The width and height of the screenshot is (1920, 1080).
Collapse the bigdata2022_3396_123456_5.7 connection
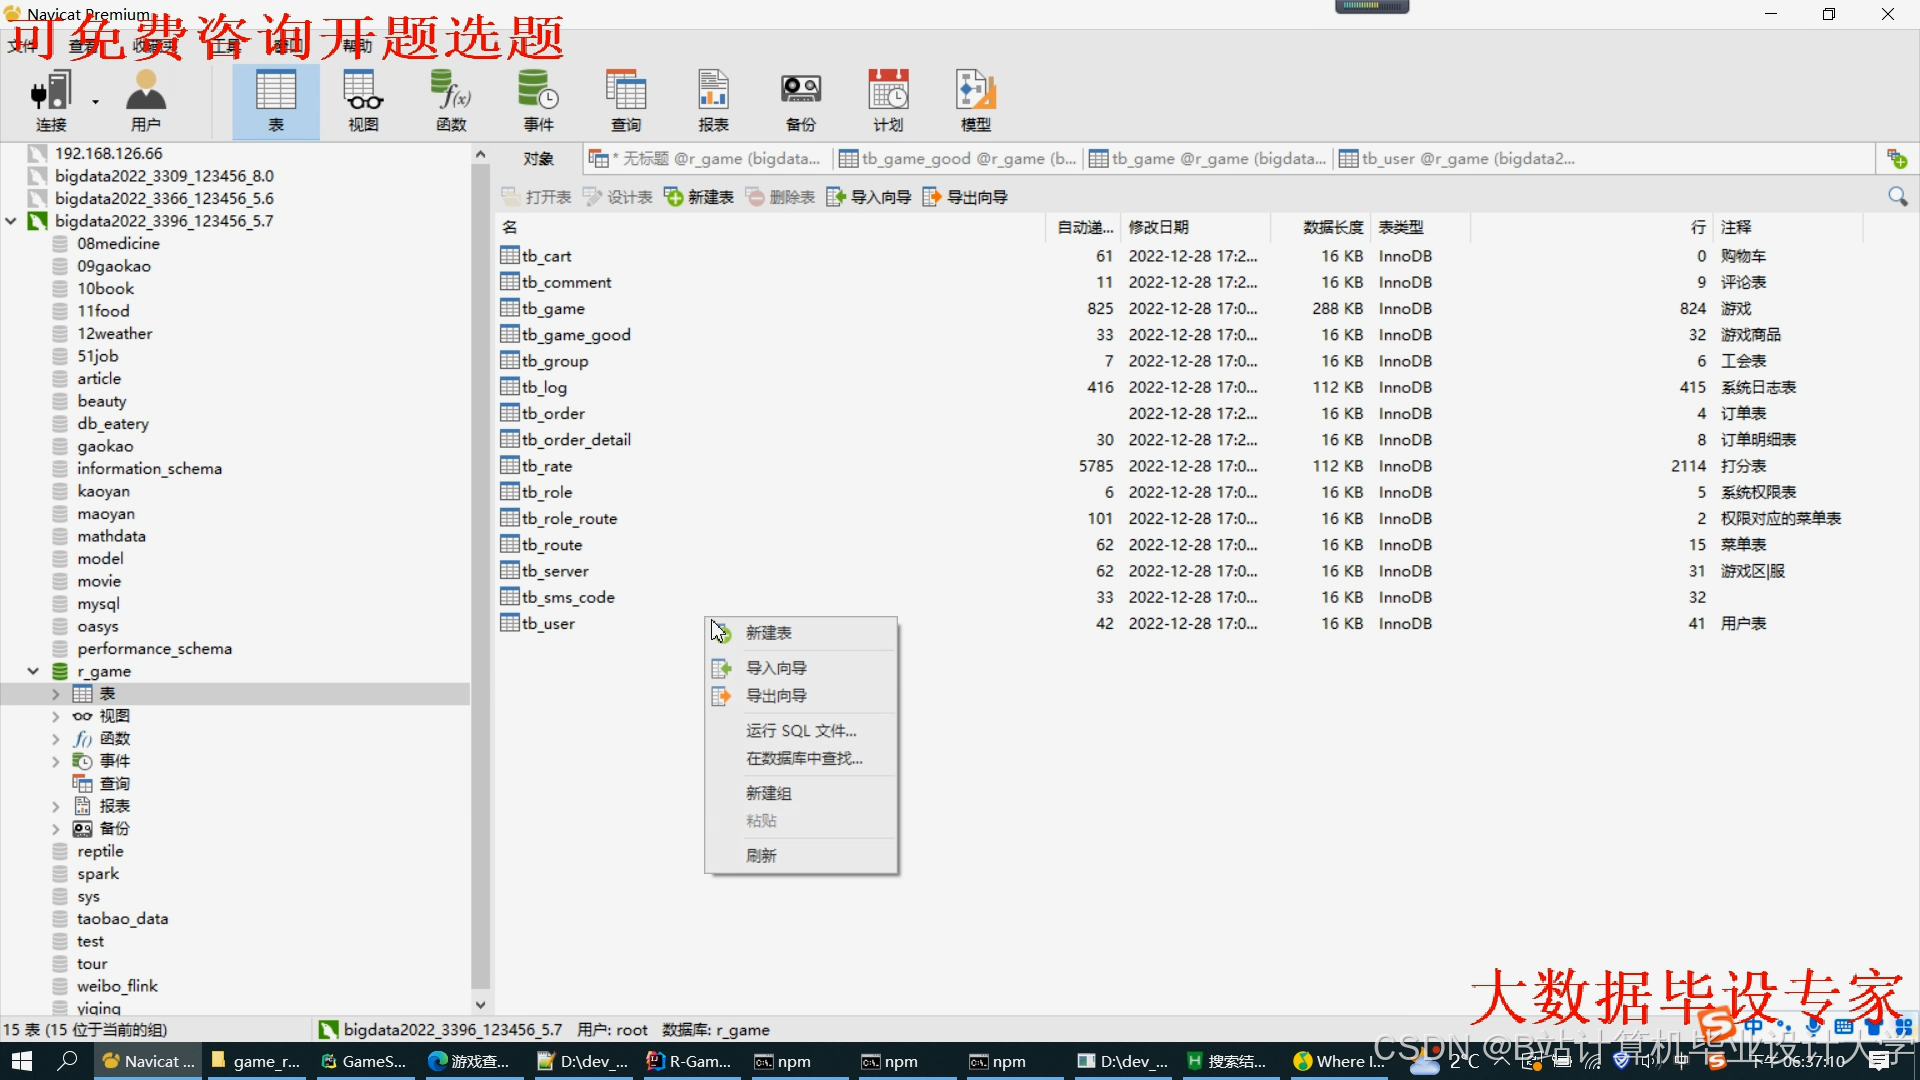pos(11,221)
